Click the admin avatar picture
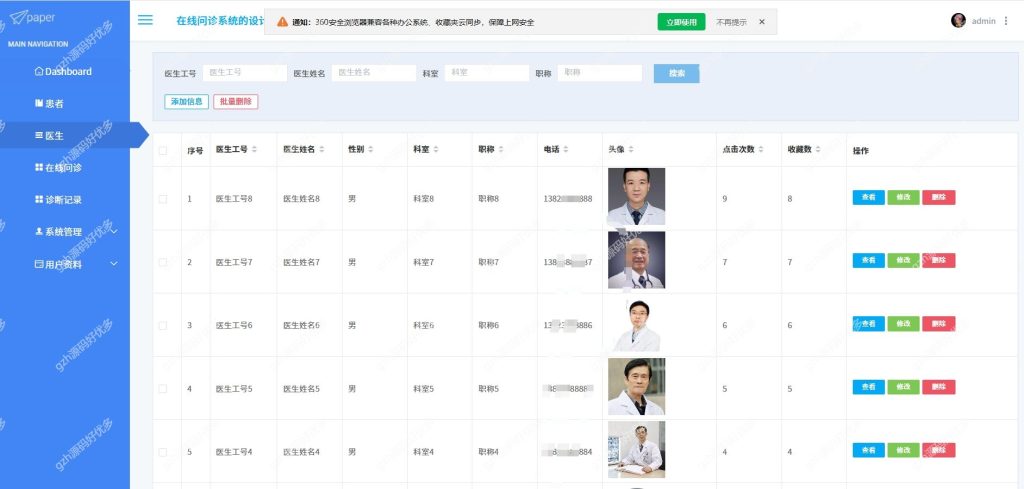Image resolution: width=1024 pixels, height=489 pixels. tap(958, 20)
